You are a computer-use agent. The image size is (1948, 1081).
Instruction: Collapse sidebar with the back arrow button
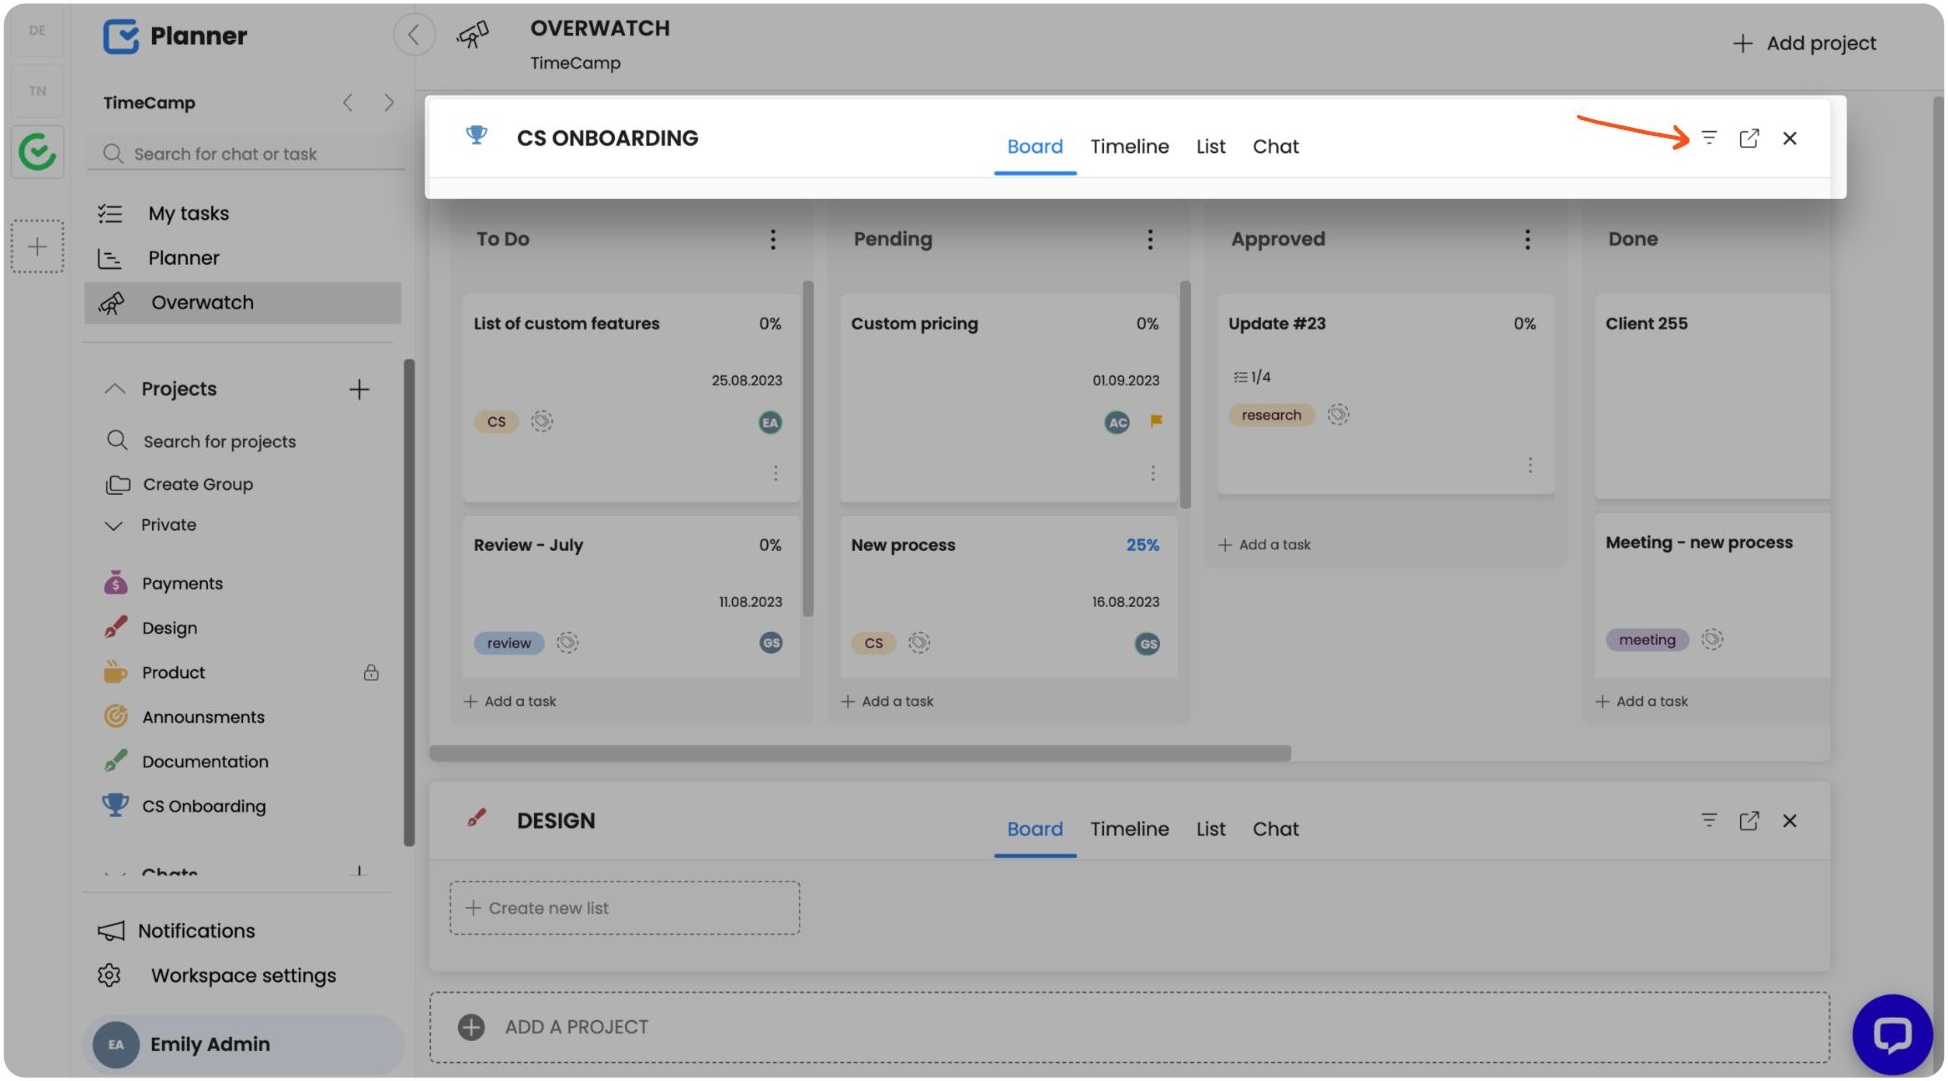pos(413,35)
